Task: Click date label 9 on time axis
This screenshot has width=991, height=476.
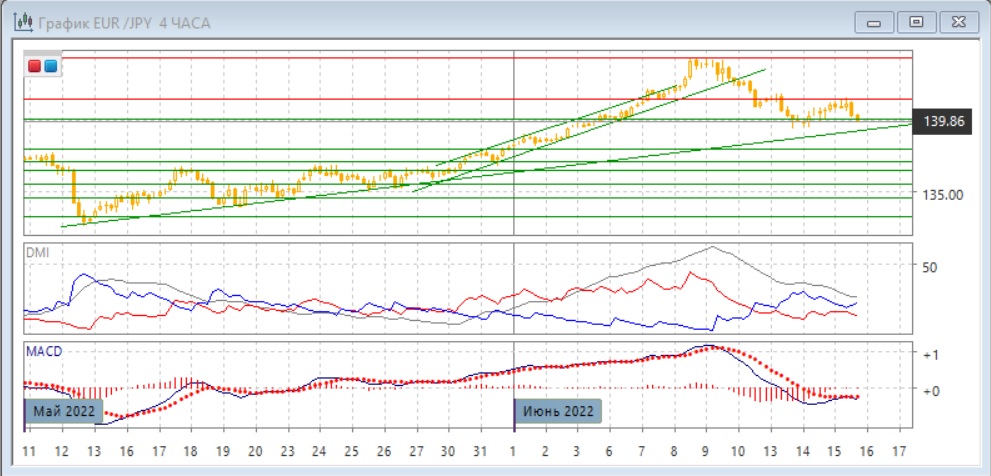Action: coord(705,451)
